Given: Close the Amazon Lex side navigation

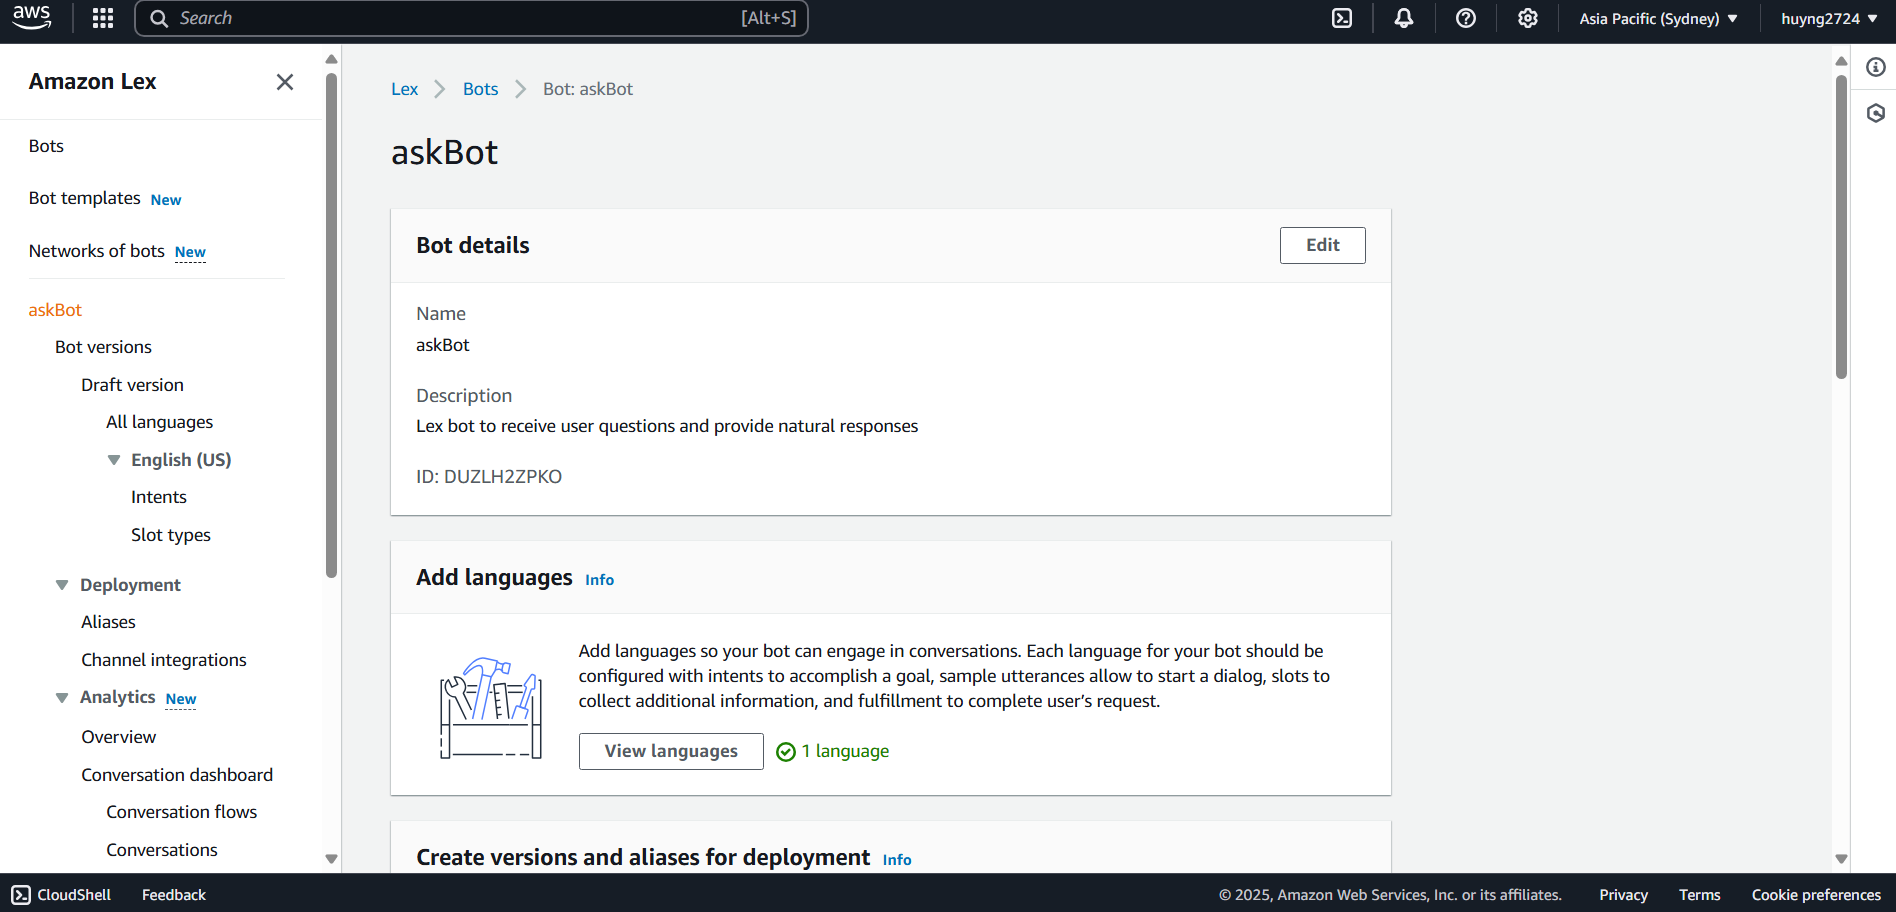Looking at the screenshot, I should [x=285, y=82].
